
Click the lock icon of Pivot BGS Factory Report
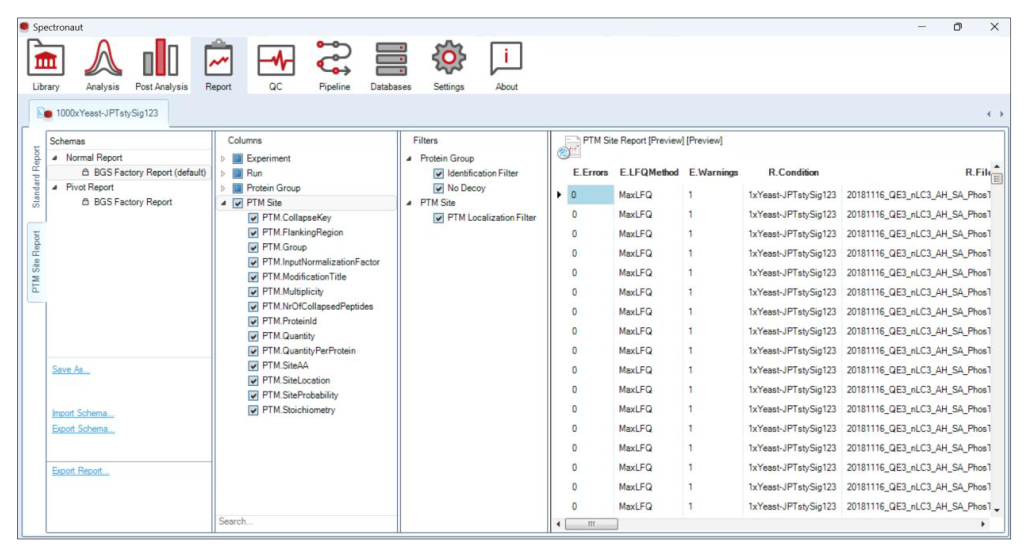coord(85,202)
